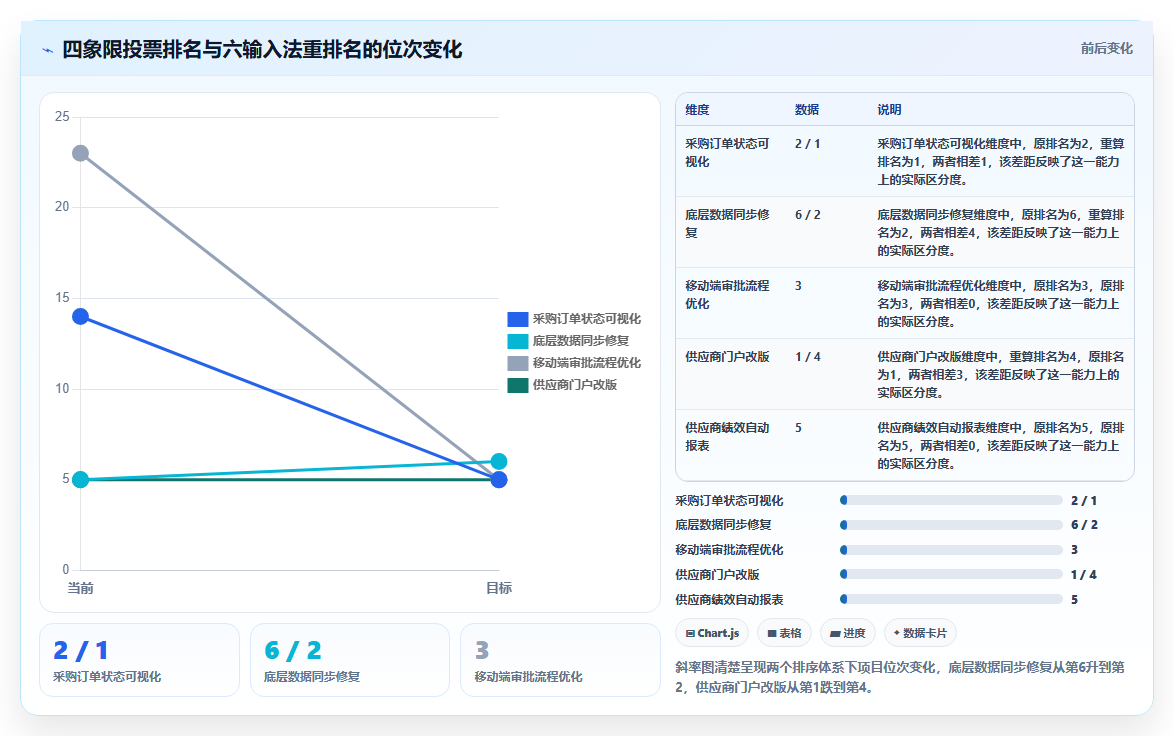Select the 数据卡片 chip
Screen dimensions: 1174x736
click(920, 633)
